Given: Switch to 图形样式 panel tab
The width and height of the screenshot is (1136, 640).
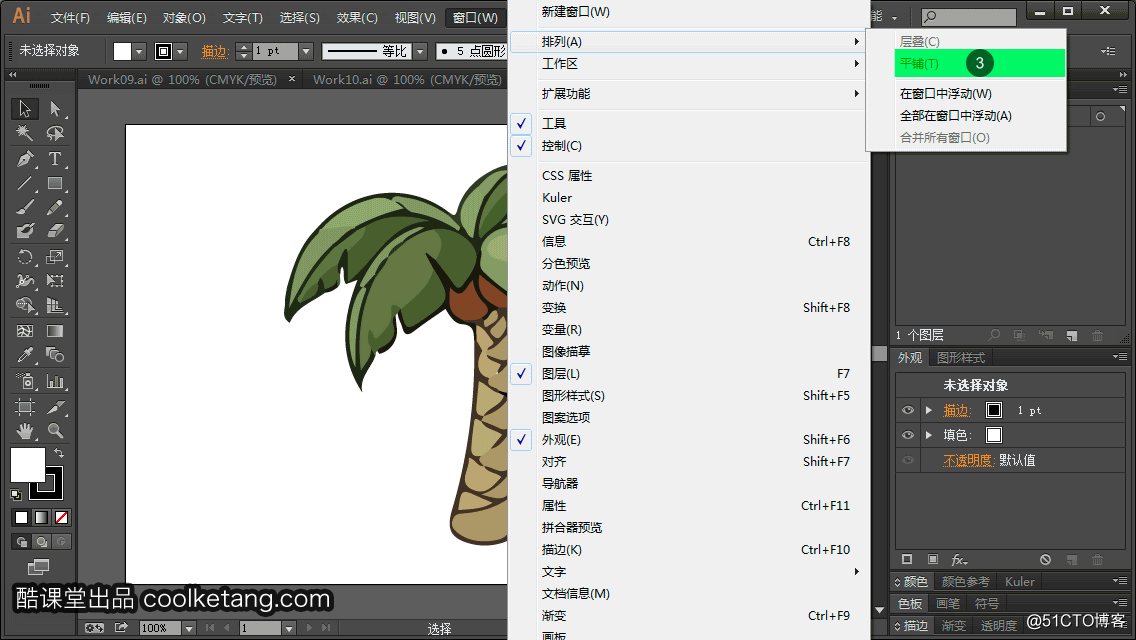Looking at the screenshot, I should [961, 358].
